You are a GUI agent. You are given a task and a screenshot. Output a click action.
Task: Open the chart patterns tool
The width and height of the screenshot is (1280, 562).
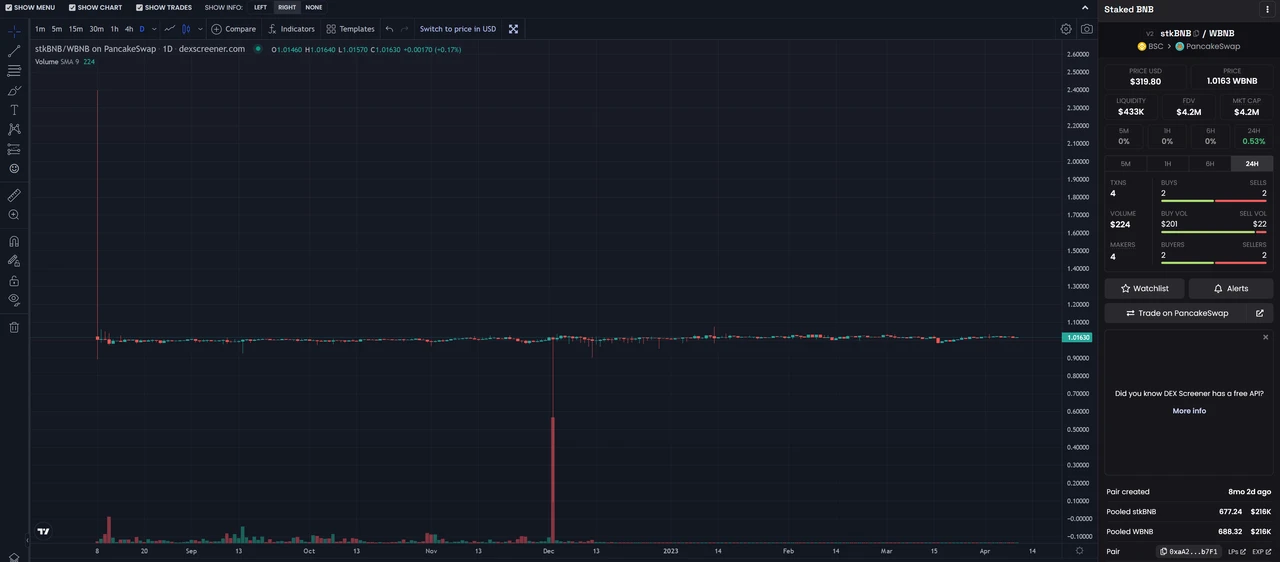[x=14, y=129]
